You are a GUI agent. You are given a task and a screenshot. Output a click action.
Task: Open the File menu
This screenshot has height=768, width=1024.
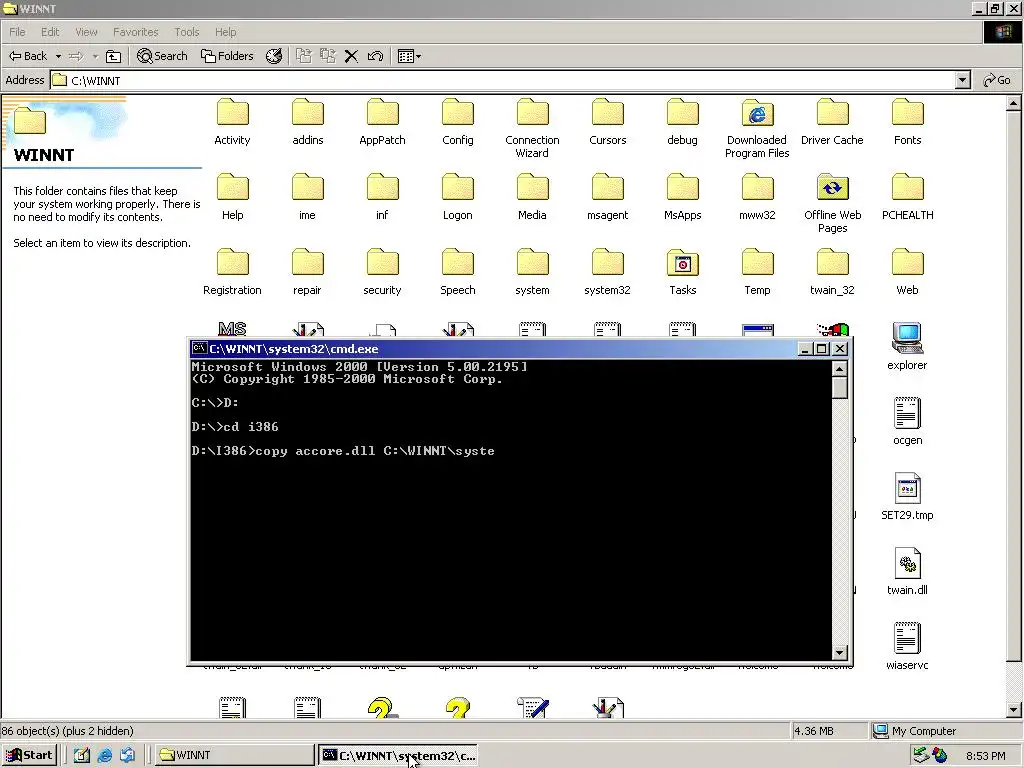point(17,32)
